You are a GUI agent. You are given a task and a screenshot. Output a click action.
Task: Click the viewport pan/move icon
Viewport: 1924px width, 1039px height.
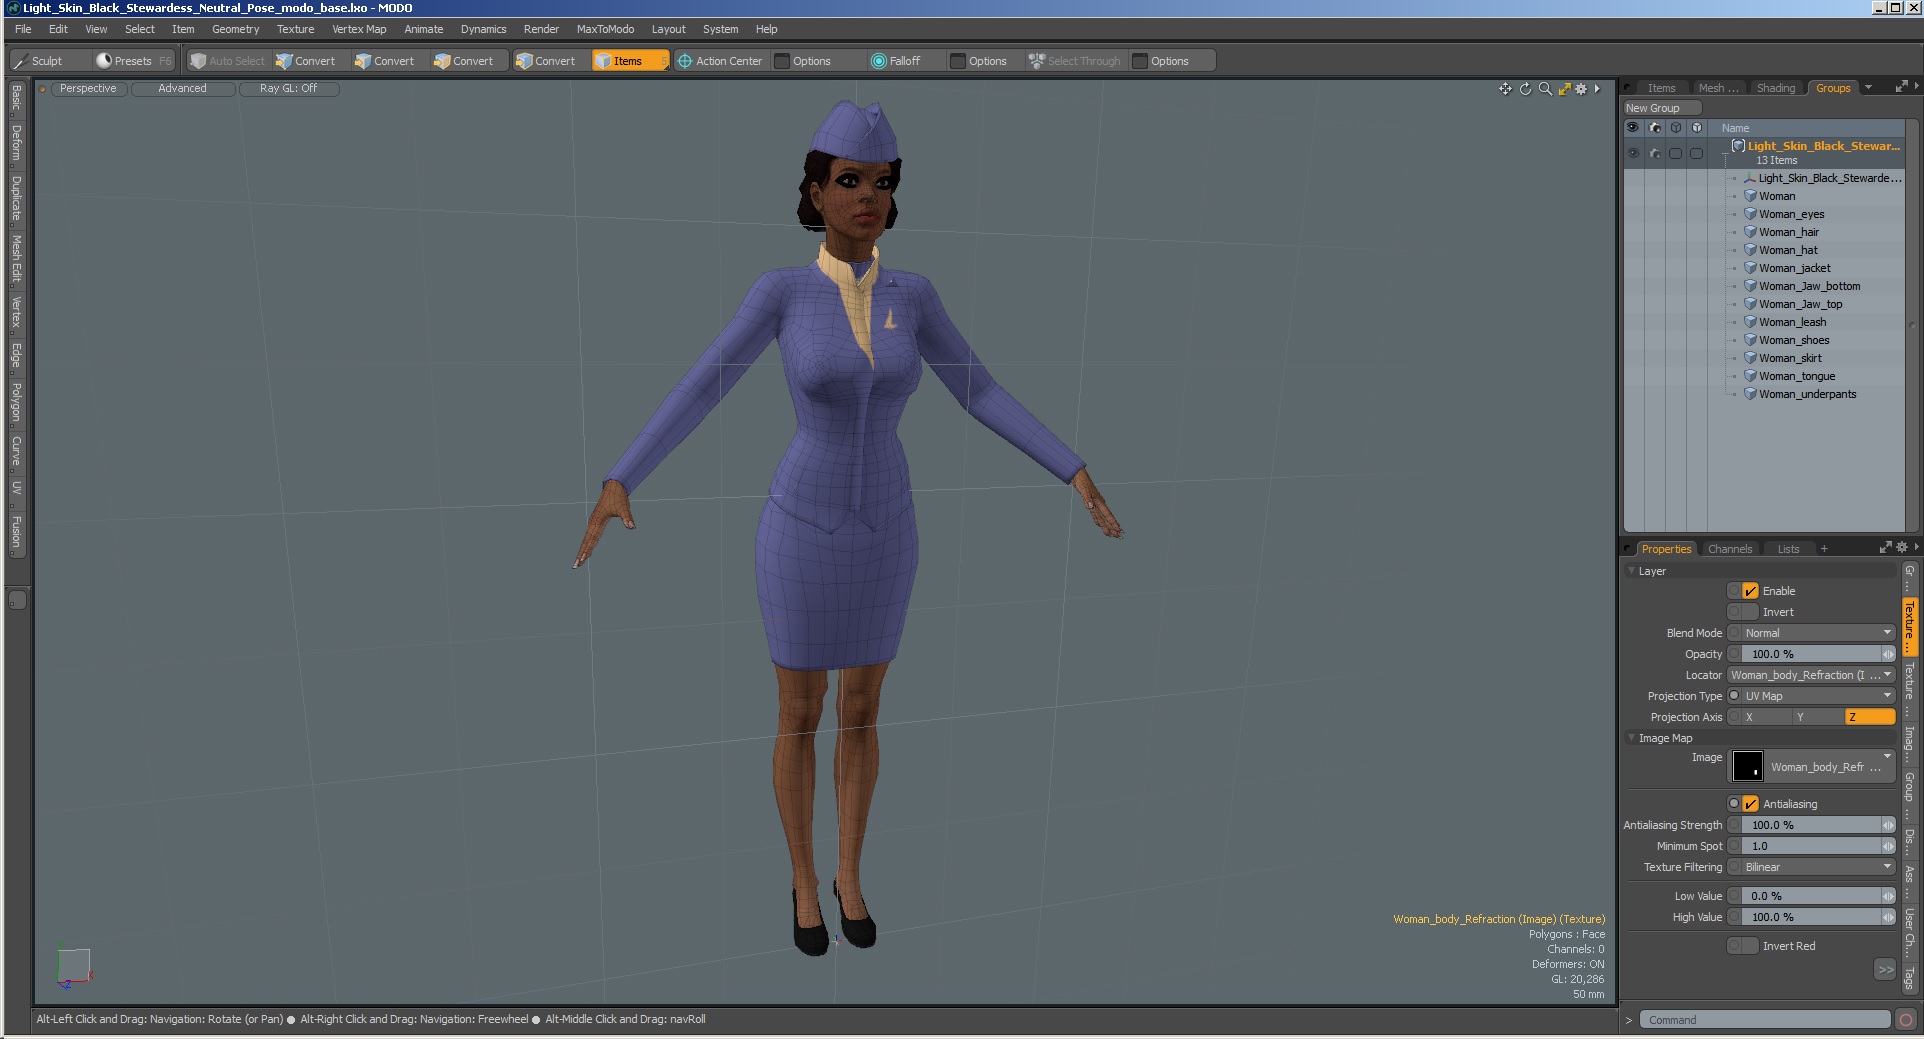1505,89
